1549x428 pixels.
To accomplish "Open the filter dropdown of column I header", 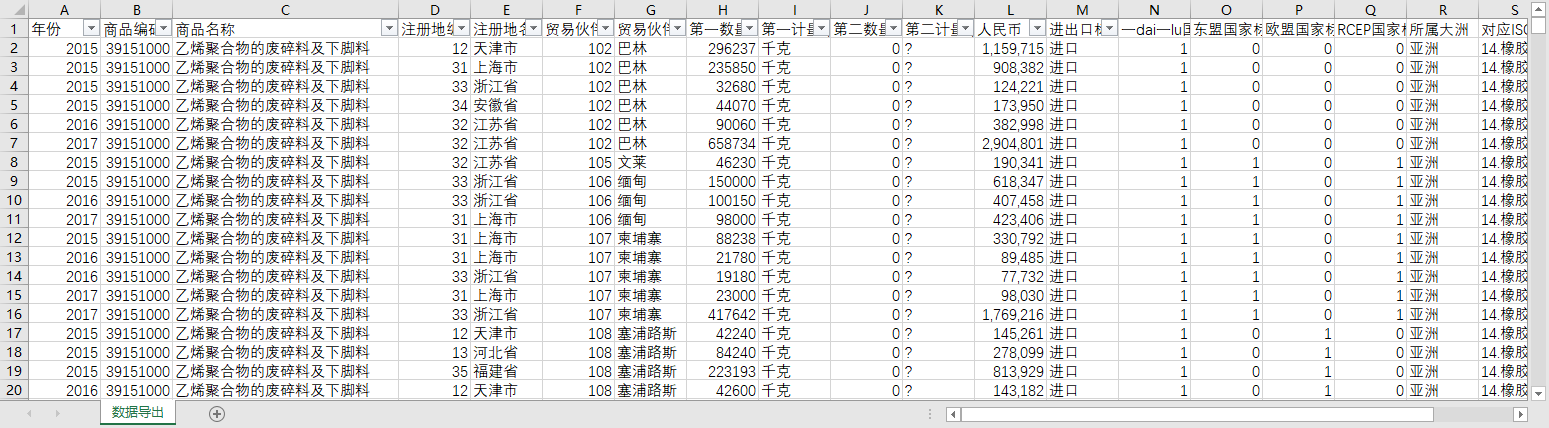I will point(822,28).
